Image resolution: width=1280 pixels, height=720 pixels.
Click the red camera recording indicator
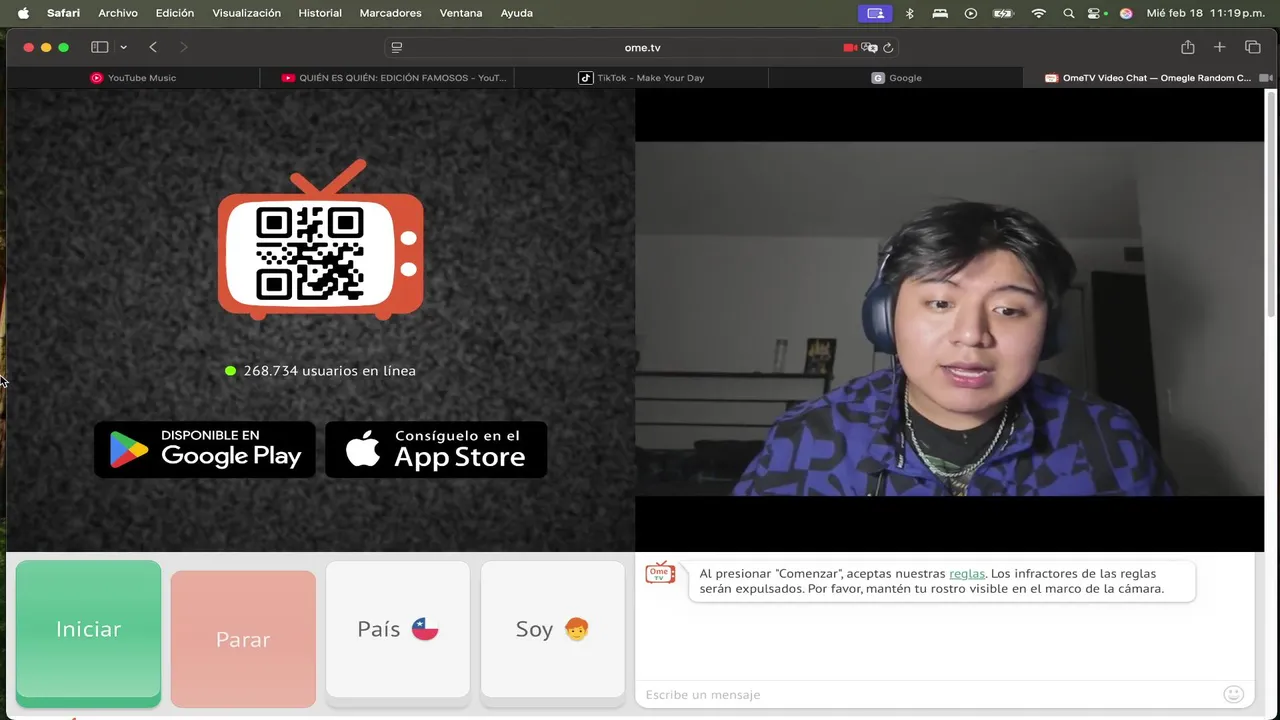coord(850,47)
